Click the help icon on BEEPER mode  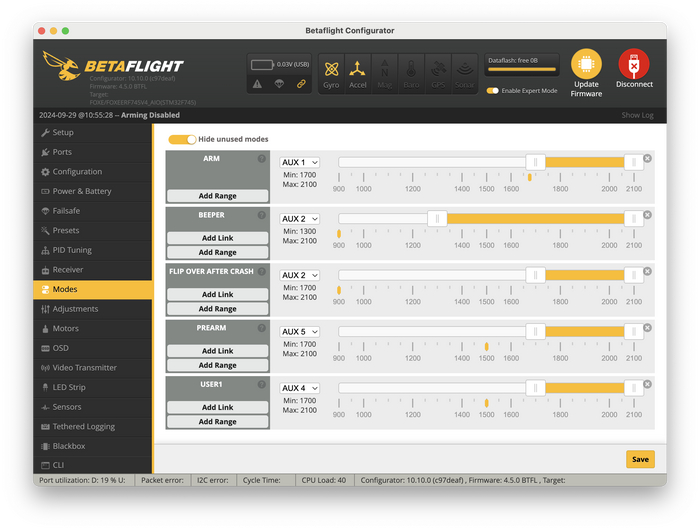tap(262, 215)
